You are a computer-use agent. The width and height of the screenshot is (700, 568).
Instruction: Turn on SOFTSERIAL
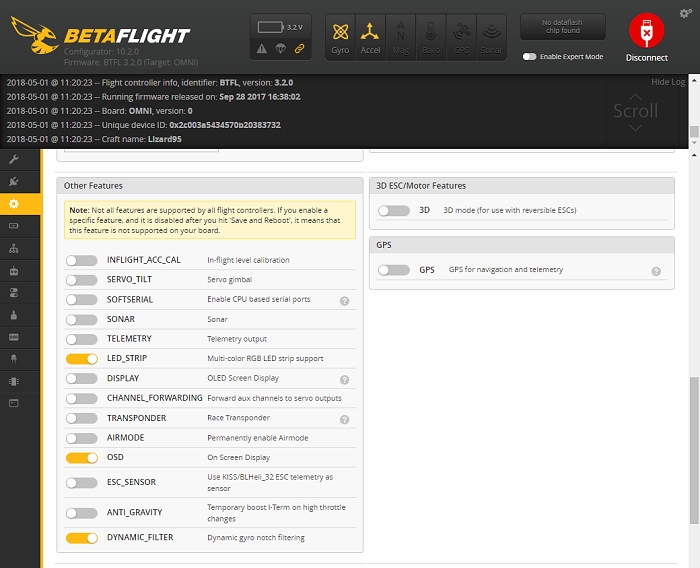81,300
